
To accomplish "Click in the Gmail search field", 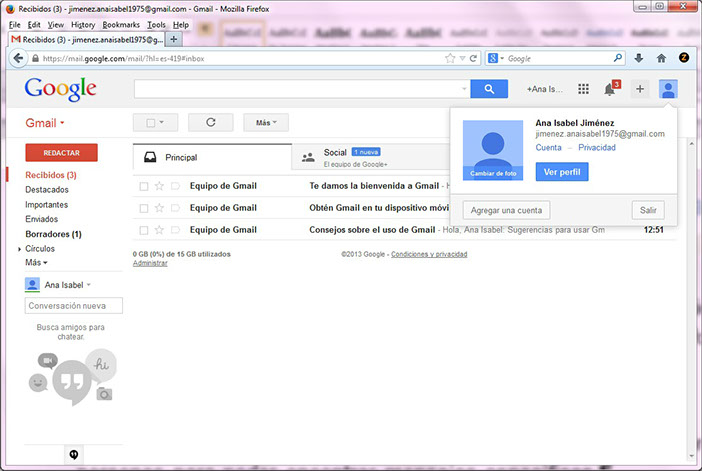I will click(298, 89).
